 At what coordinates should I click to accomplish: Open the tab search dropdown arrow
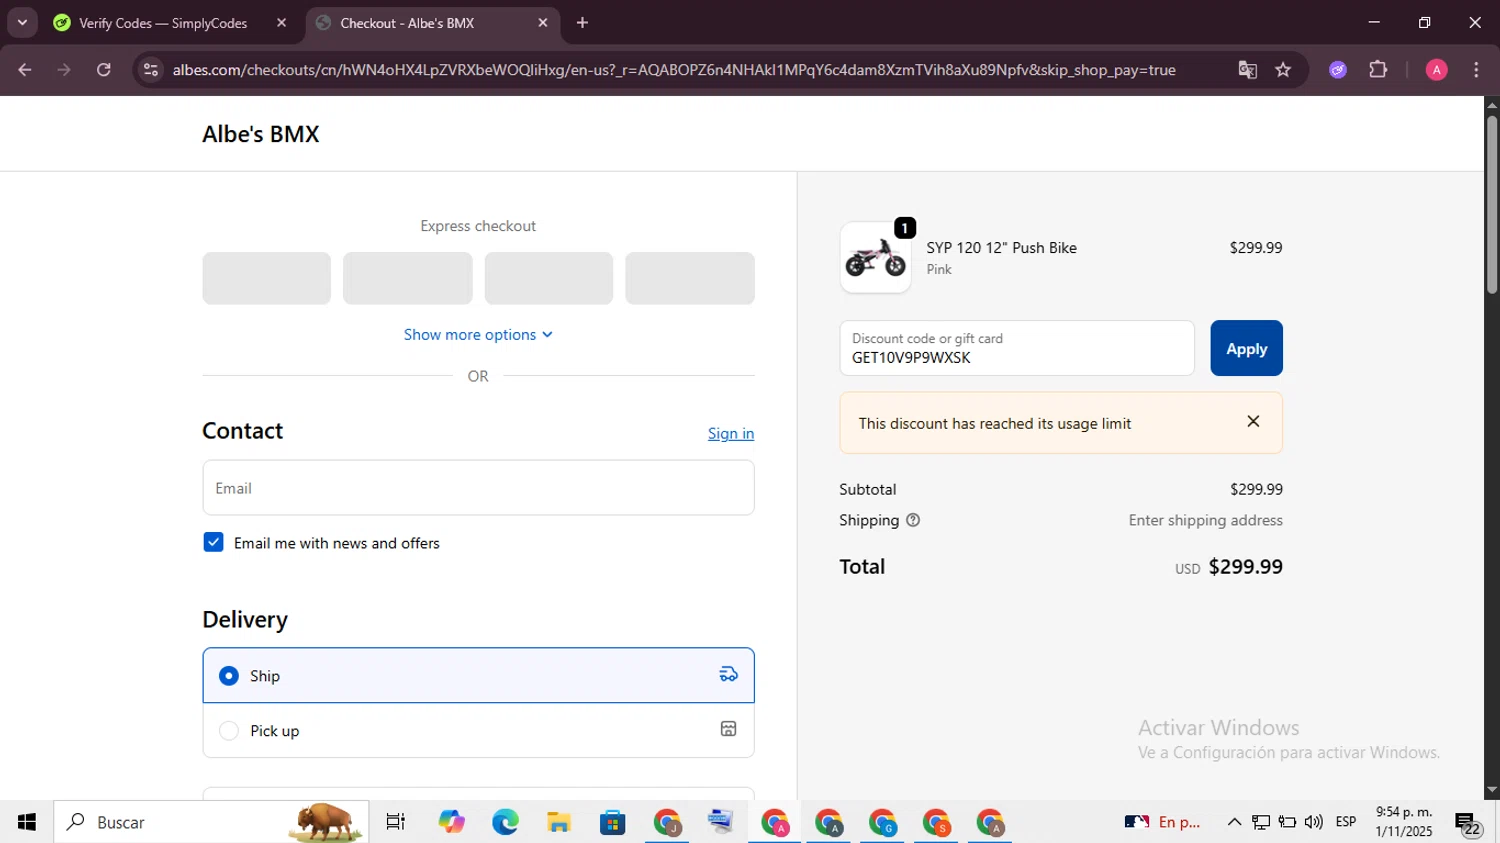22,22
